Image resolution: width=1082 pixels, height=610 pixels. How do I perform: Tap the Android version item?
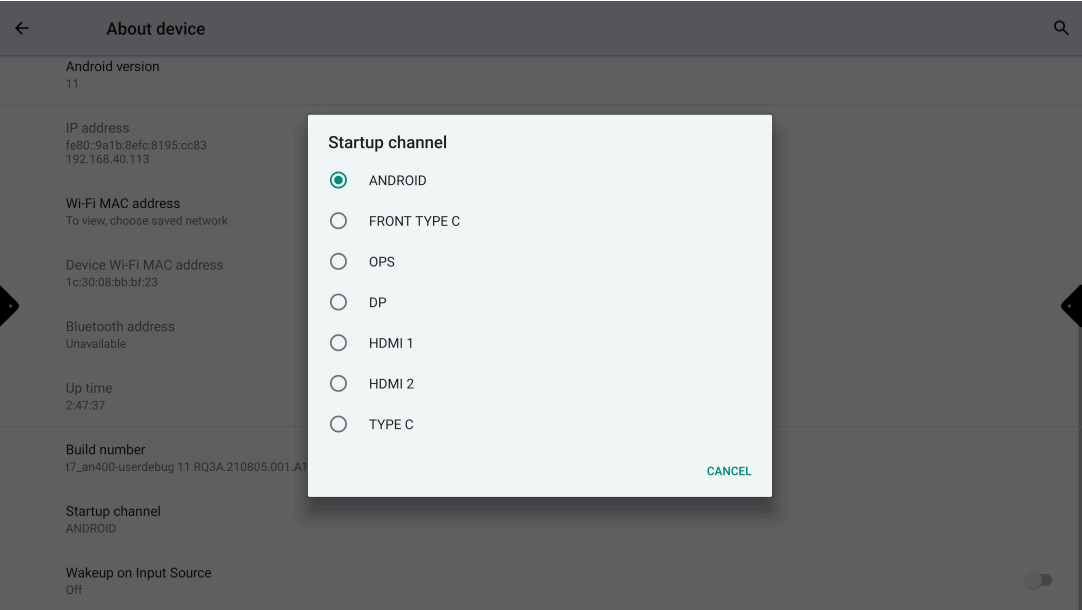(112, 74)
